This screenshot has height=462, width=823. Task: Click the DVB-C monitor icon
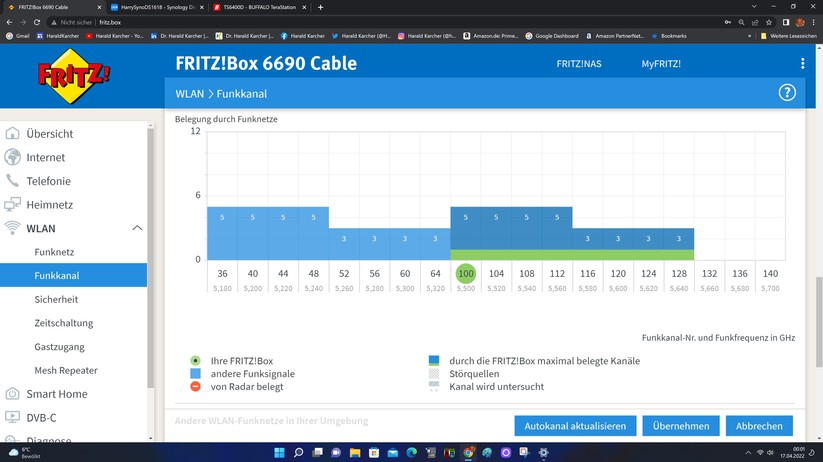[12, 417]
